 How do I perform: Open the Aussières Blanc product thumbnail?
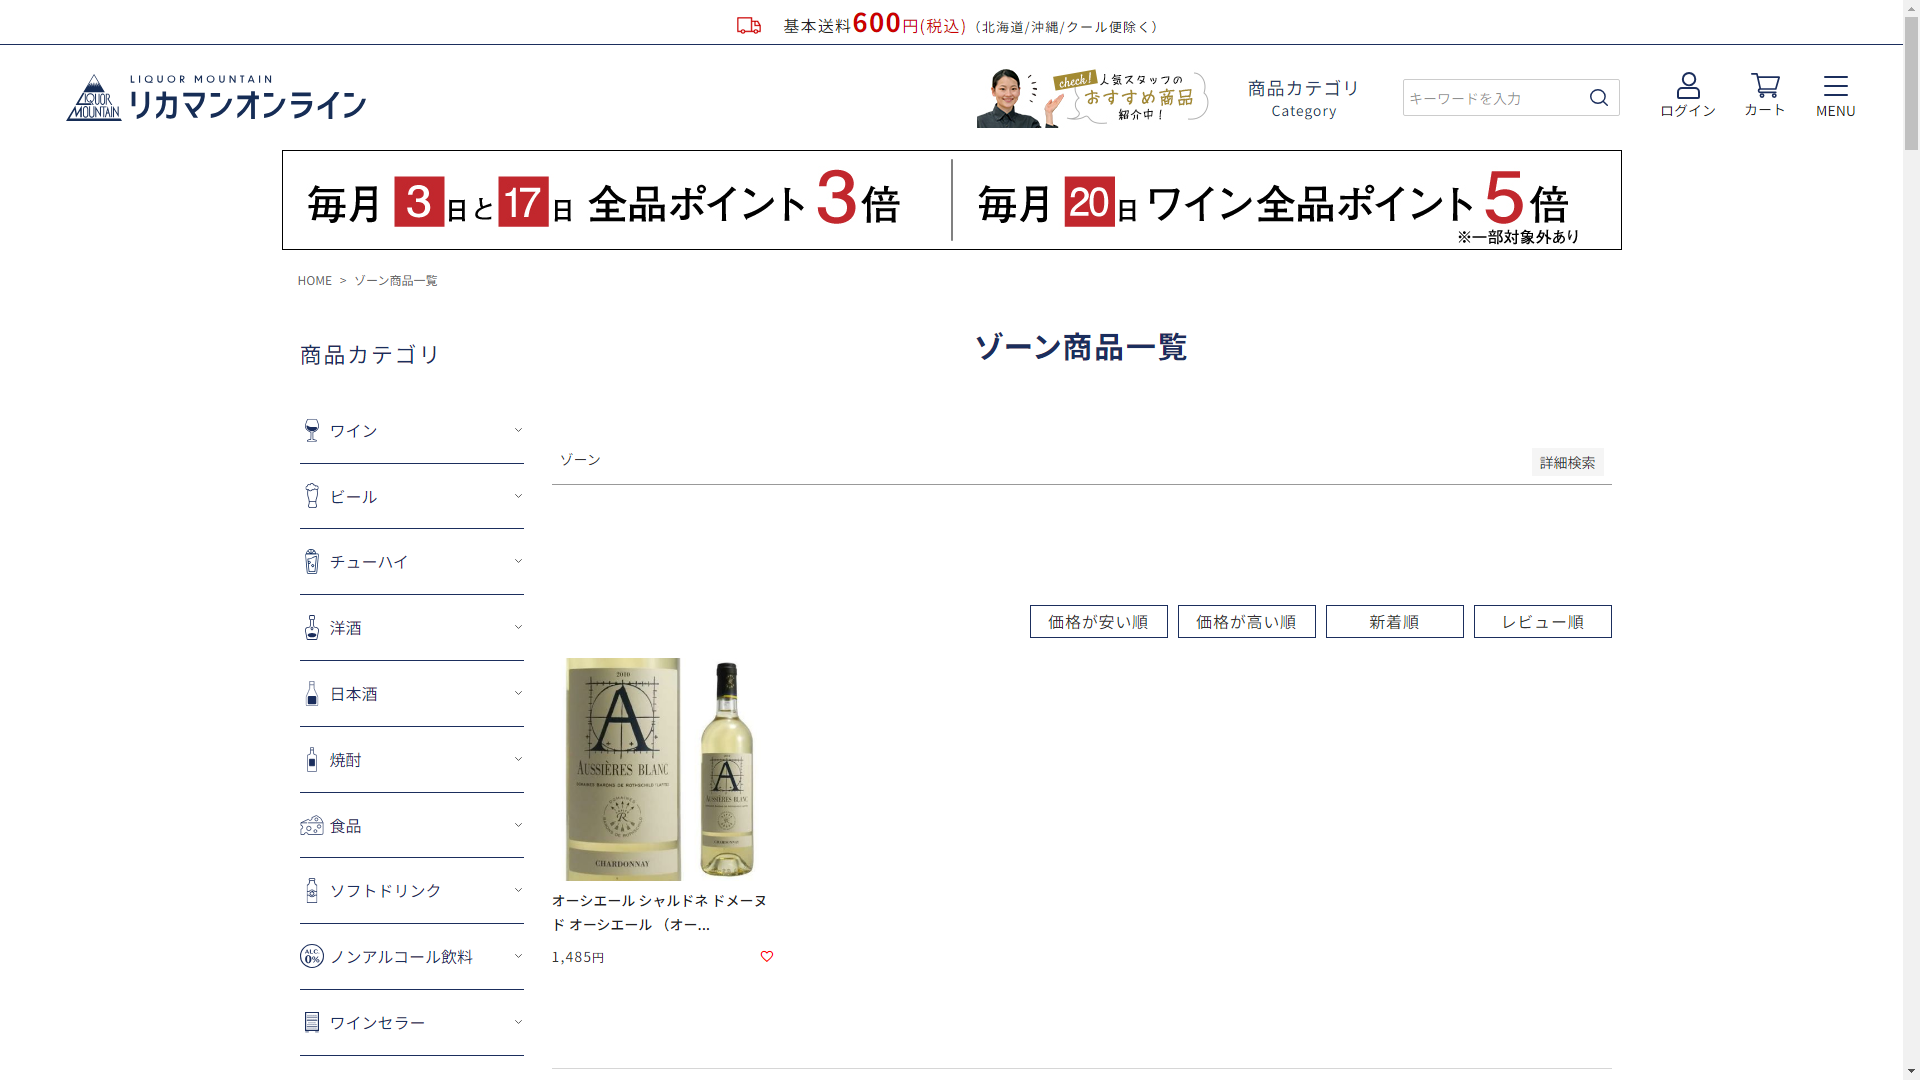[662, 769]
